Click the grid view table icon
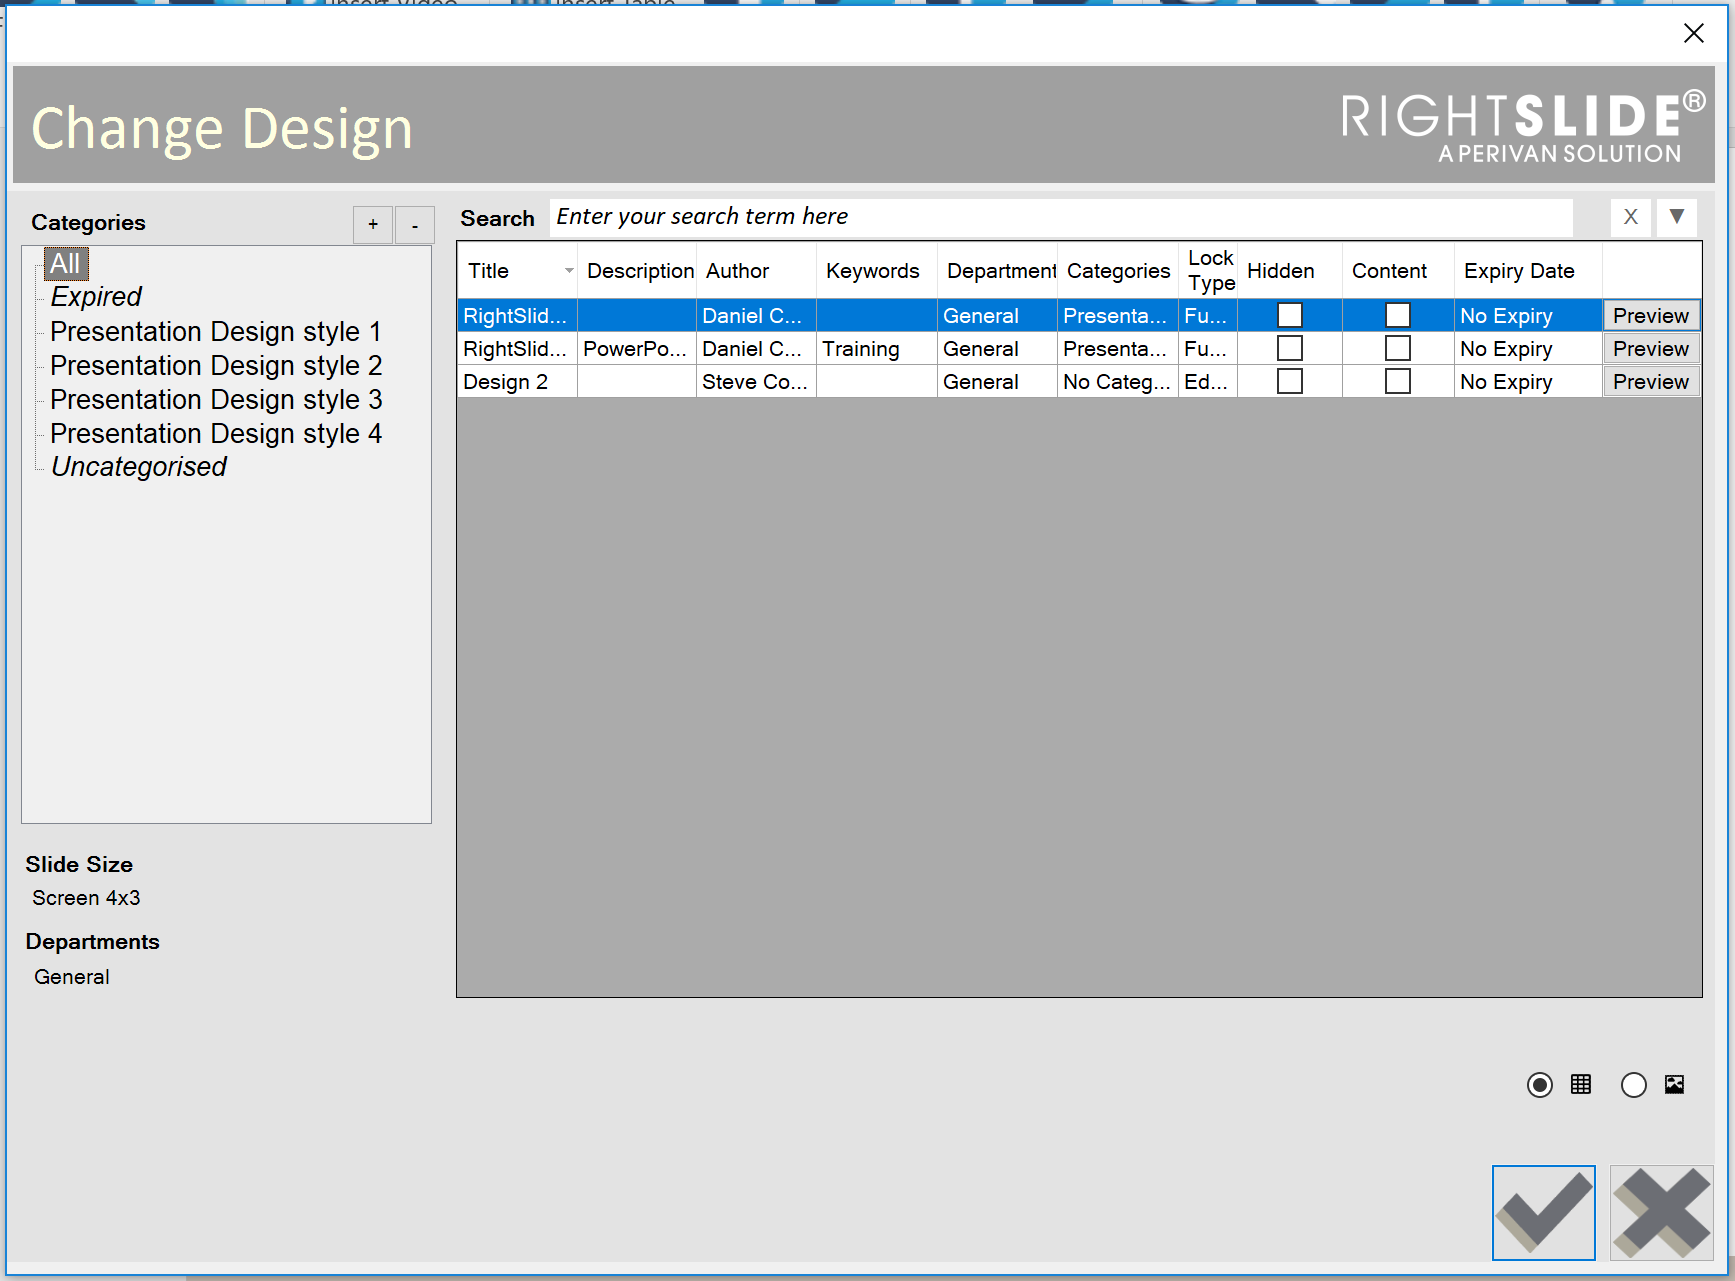This screenshot has height=1281, width=1735. click(x=1581, y=1084)
